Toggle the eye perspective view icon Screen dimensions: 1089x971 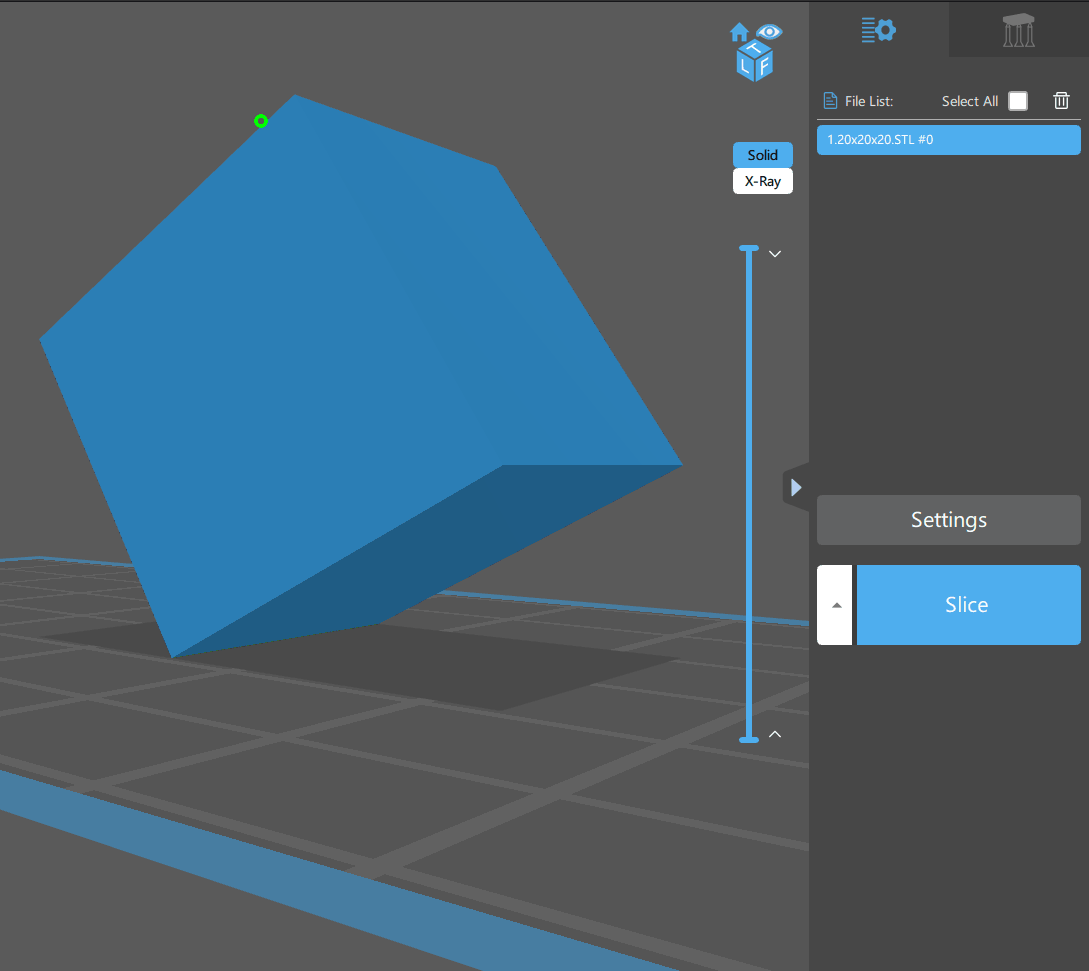click(769, 32)
